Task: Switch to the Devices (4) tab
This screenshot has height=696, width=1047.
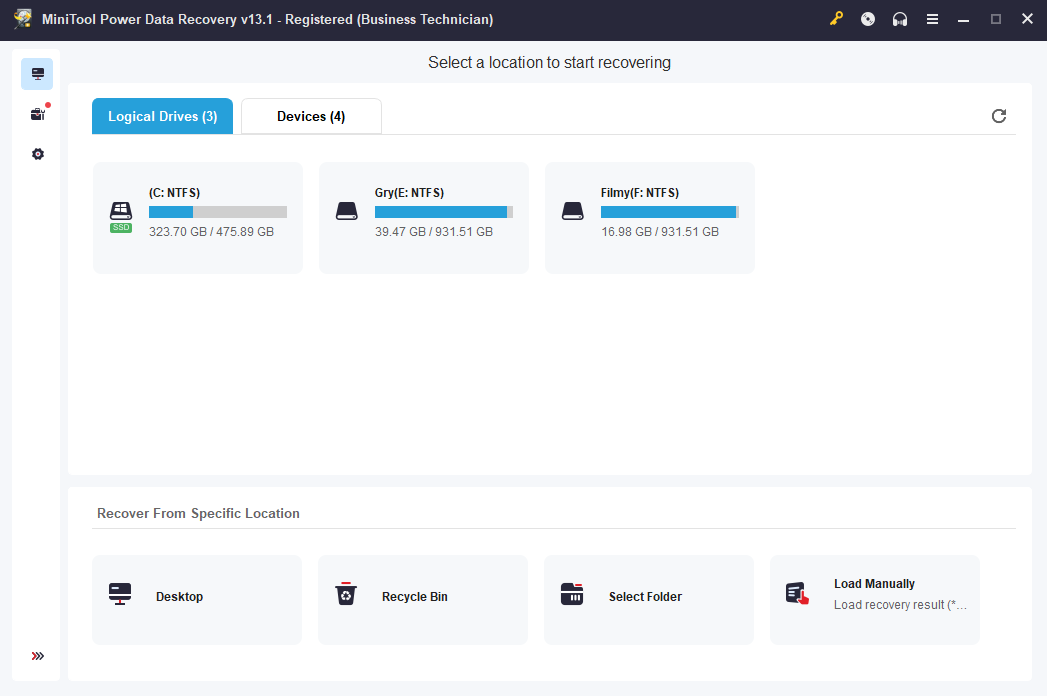Action: click(311, 116)
